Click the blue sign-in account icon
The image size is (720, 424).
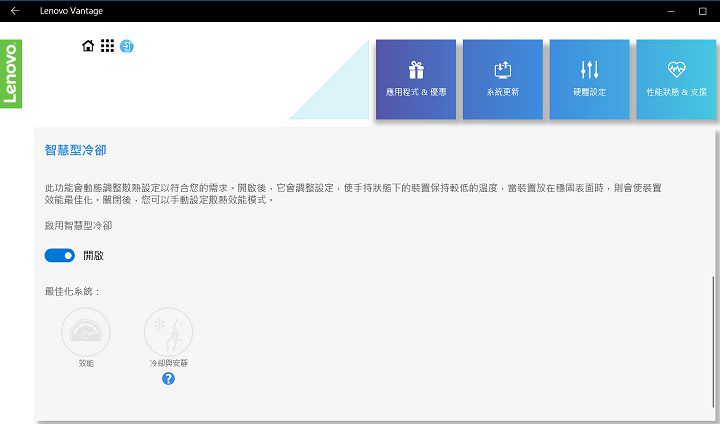(127, 47)
